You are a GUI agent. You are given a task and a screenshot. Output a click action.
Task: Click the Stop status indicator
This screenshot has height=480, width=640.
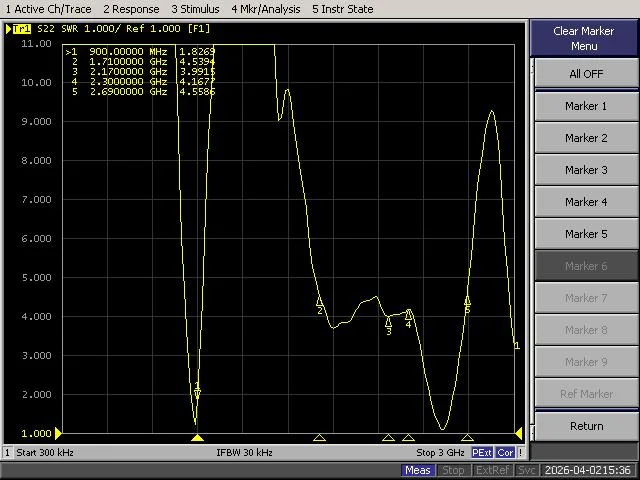tap(453, 471)
